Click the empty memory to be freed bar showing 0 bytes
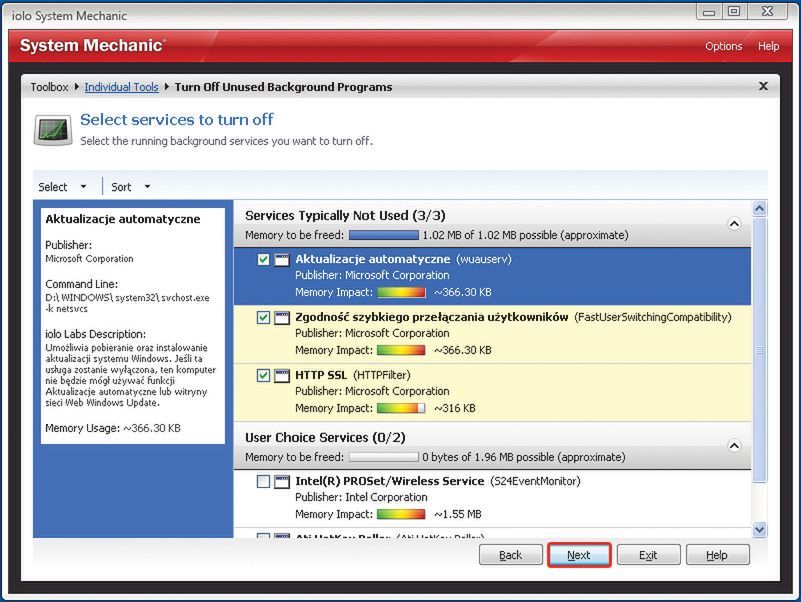 384,457
